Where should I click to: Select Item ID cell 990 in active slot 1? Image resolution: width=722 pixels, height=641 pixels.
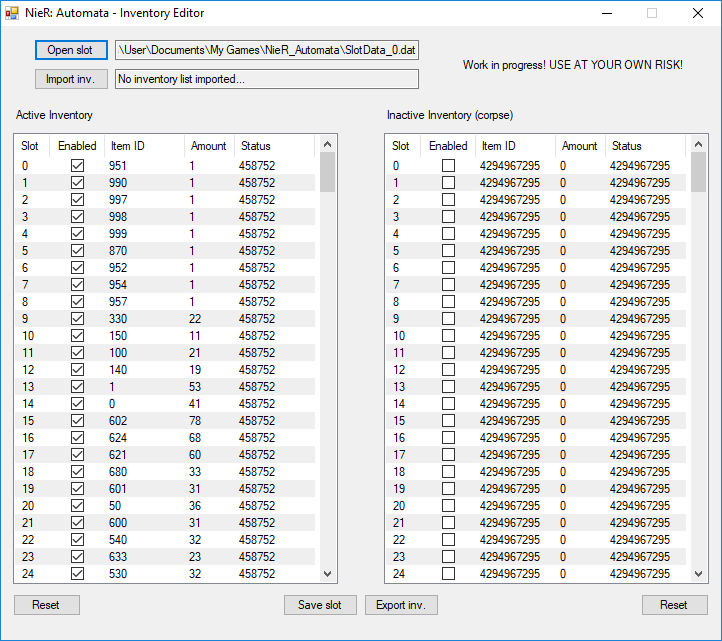pos(118,183)
